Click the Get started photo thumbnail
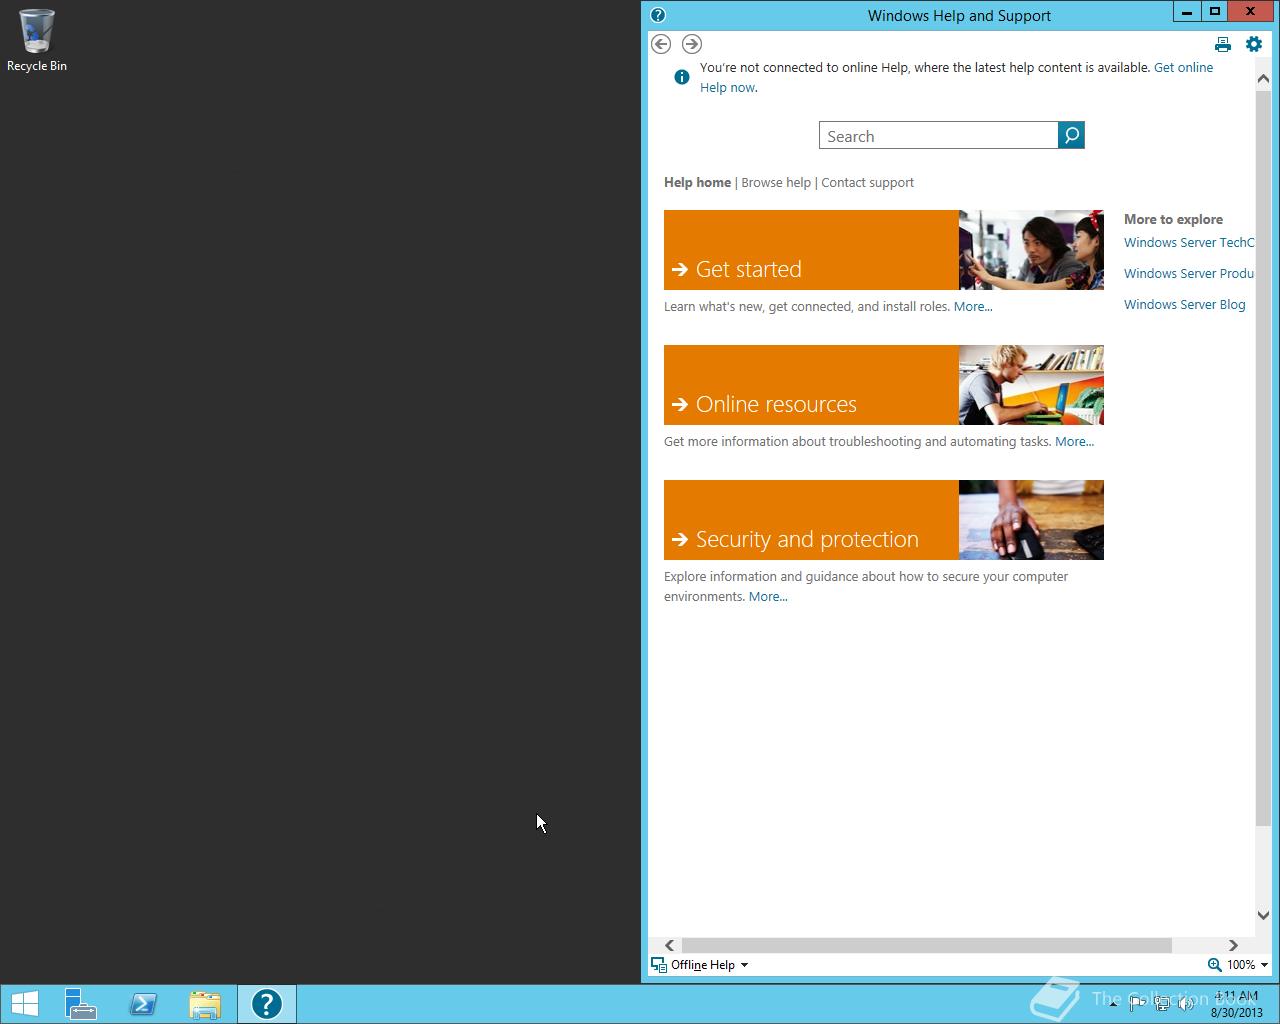This screenshot has width=1280, height=1024. point(1031,250)
